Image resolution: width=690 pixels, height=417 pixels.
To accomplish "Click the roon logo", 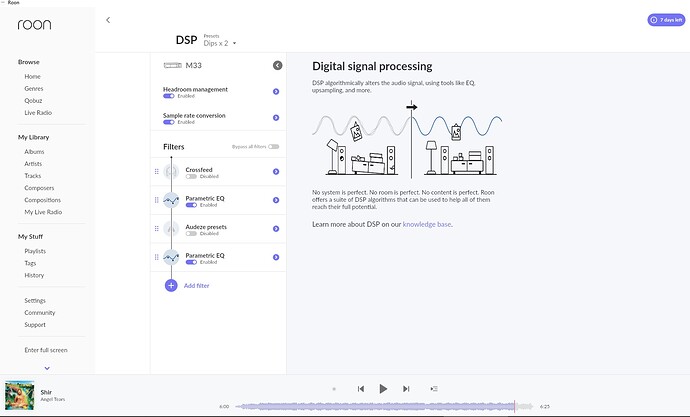I will coord(34,25).
